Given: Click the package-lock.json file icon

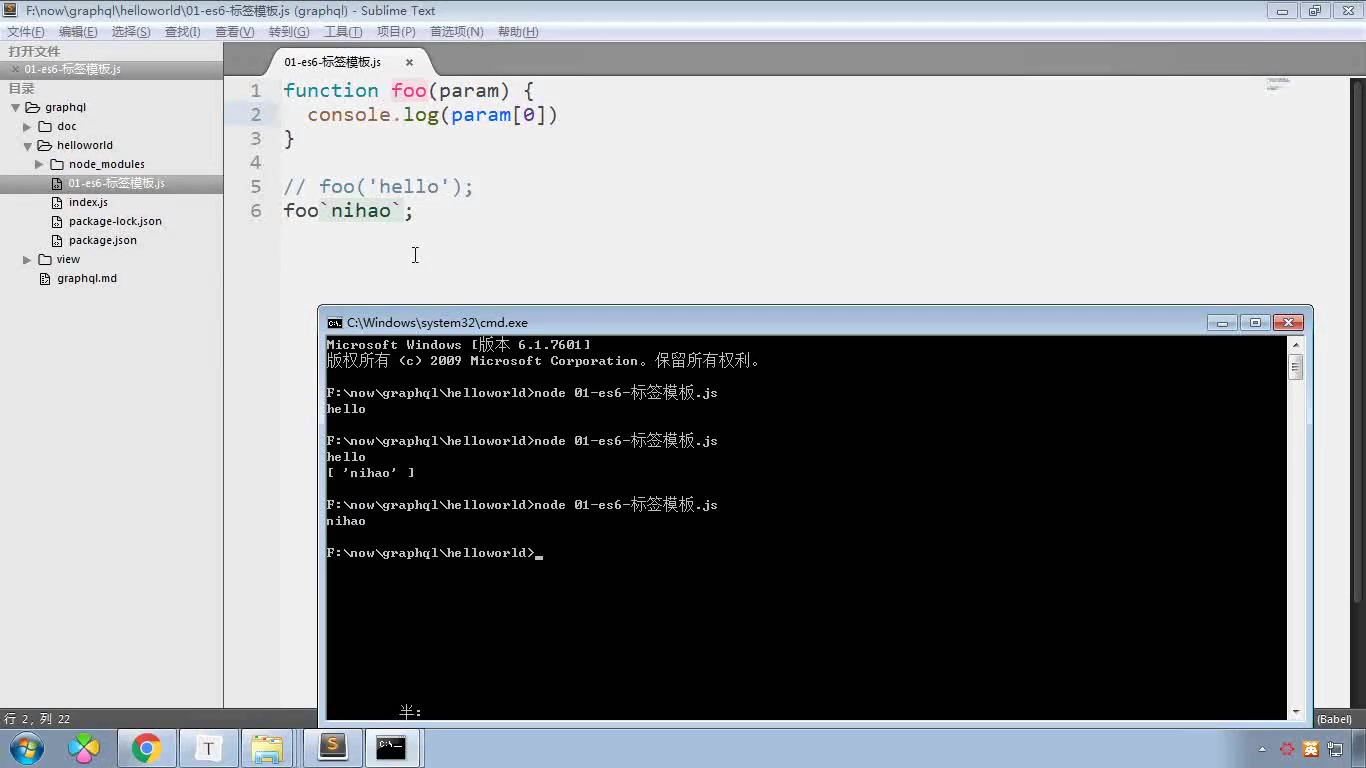Looking at the screenshot, I should point(58,221).
